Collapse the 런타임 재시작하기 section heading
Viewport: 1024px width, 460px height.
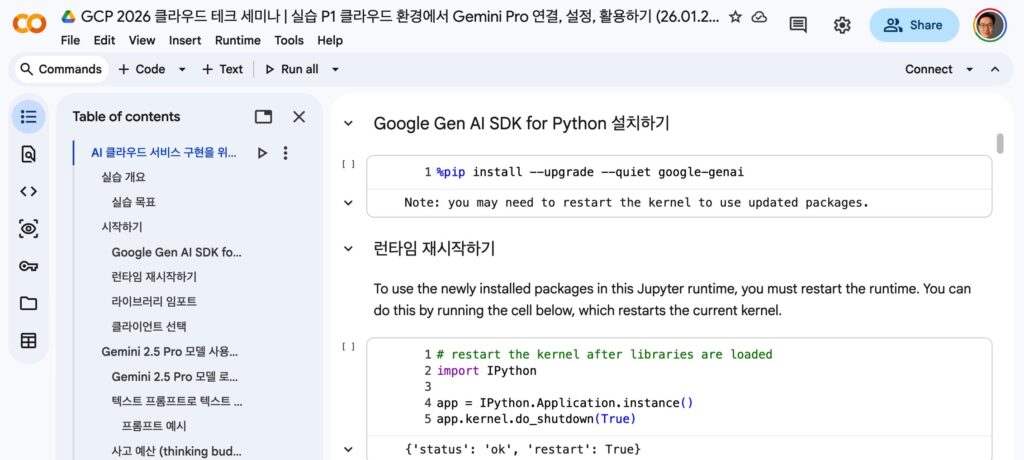point(349,249)
